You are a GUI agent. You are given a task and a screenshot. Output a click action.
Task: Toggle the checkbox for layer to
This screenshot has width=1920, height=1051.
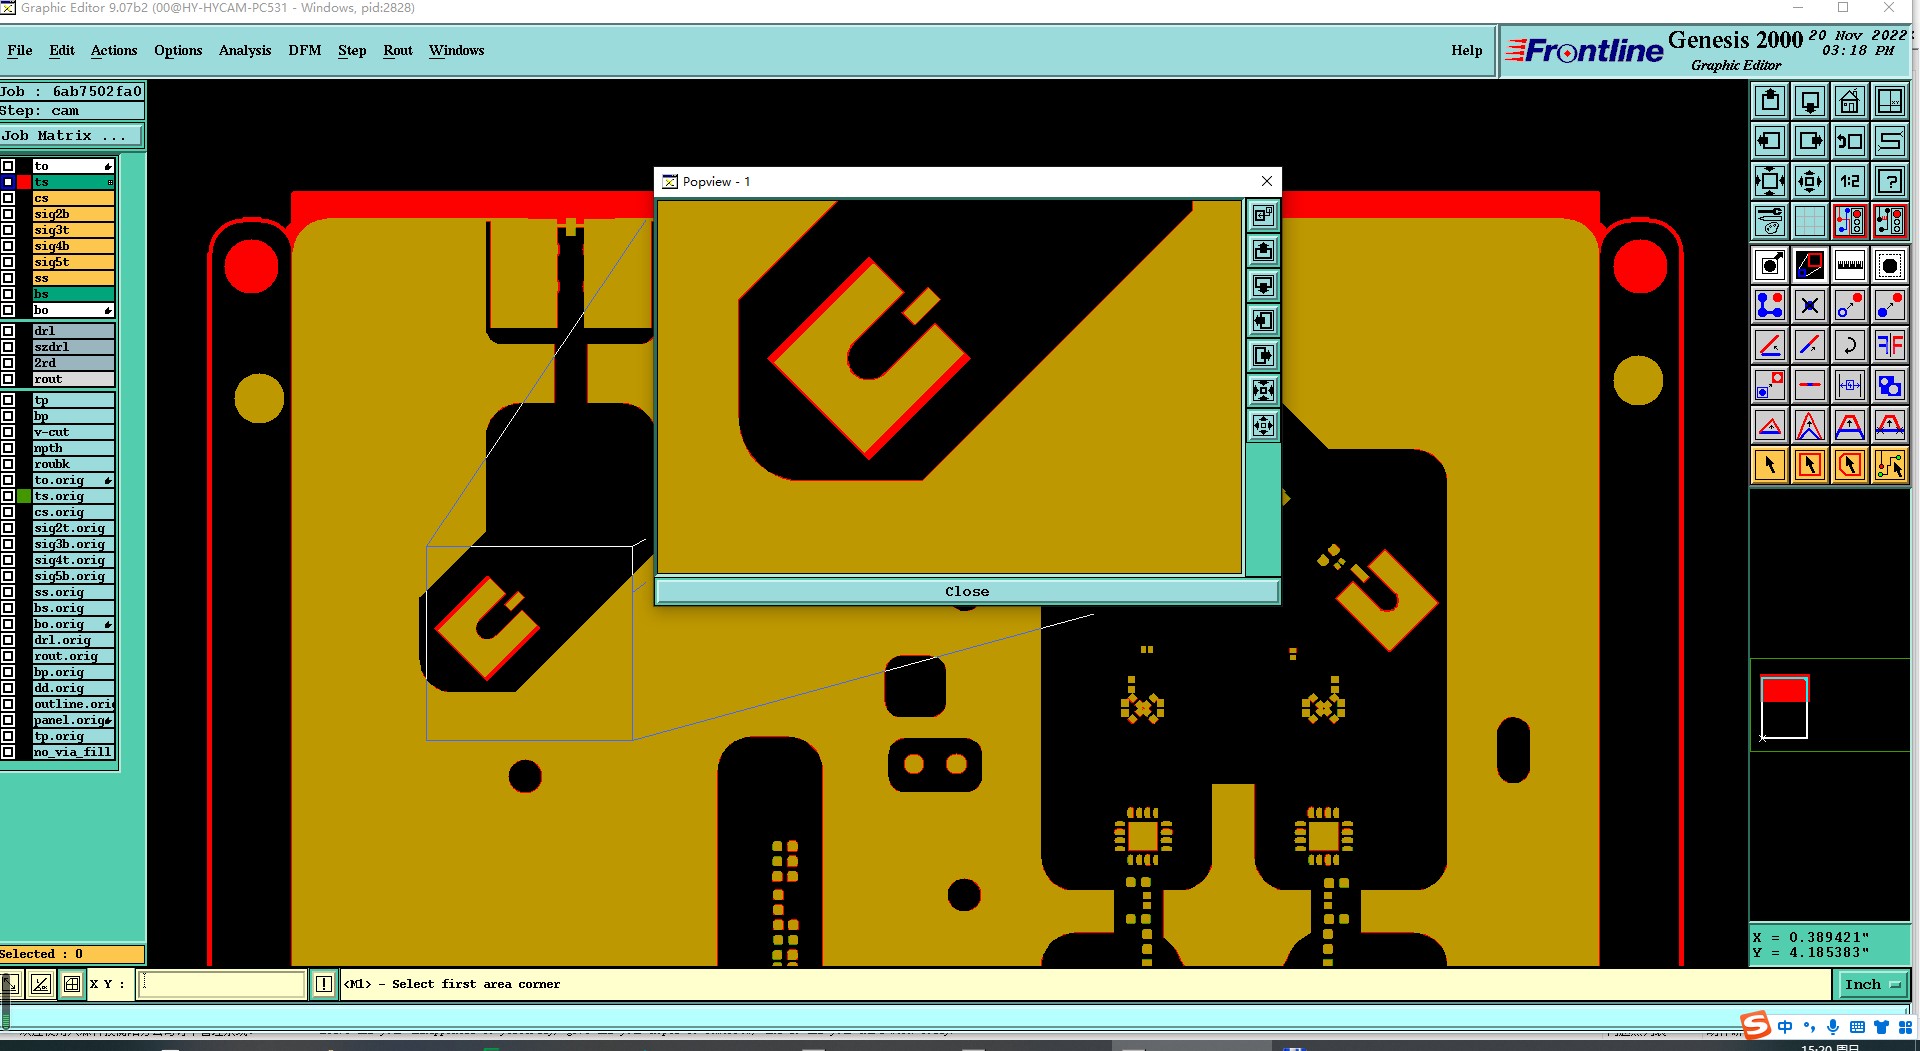(8, 166)
